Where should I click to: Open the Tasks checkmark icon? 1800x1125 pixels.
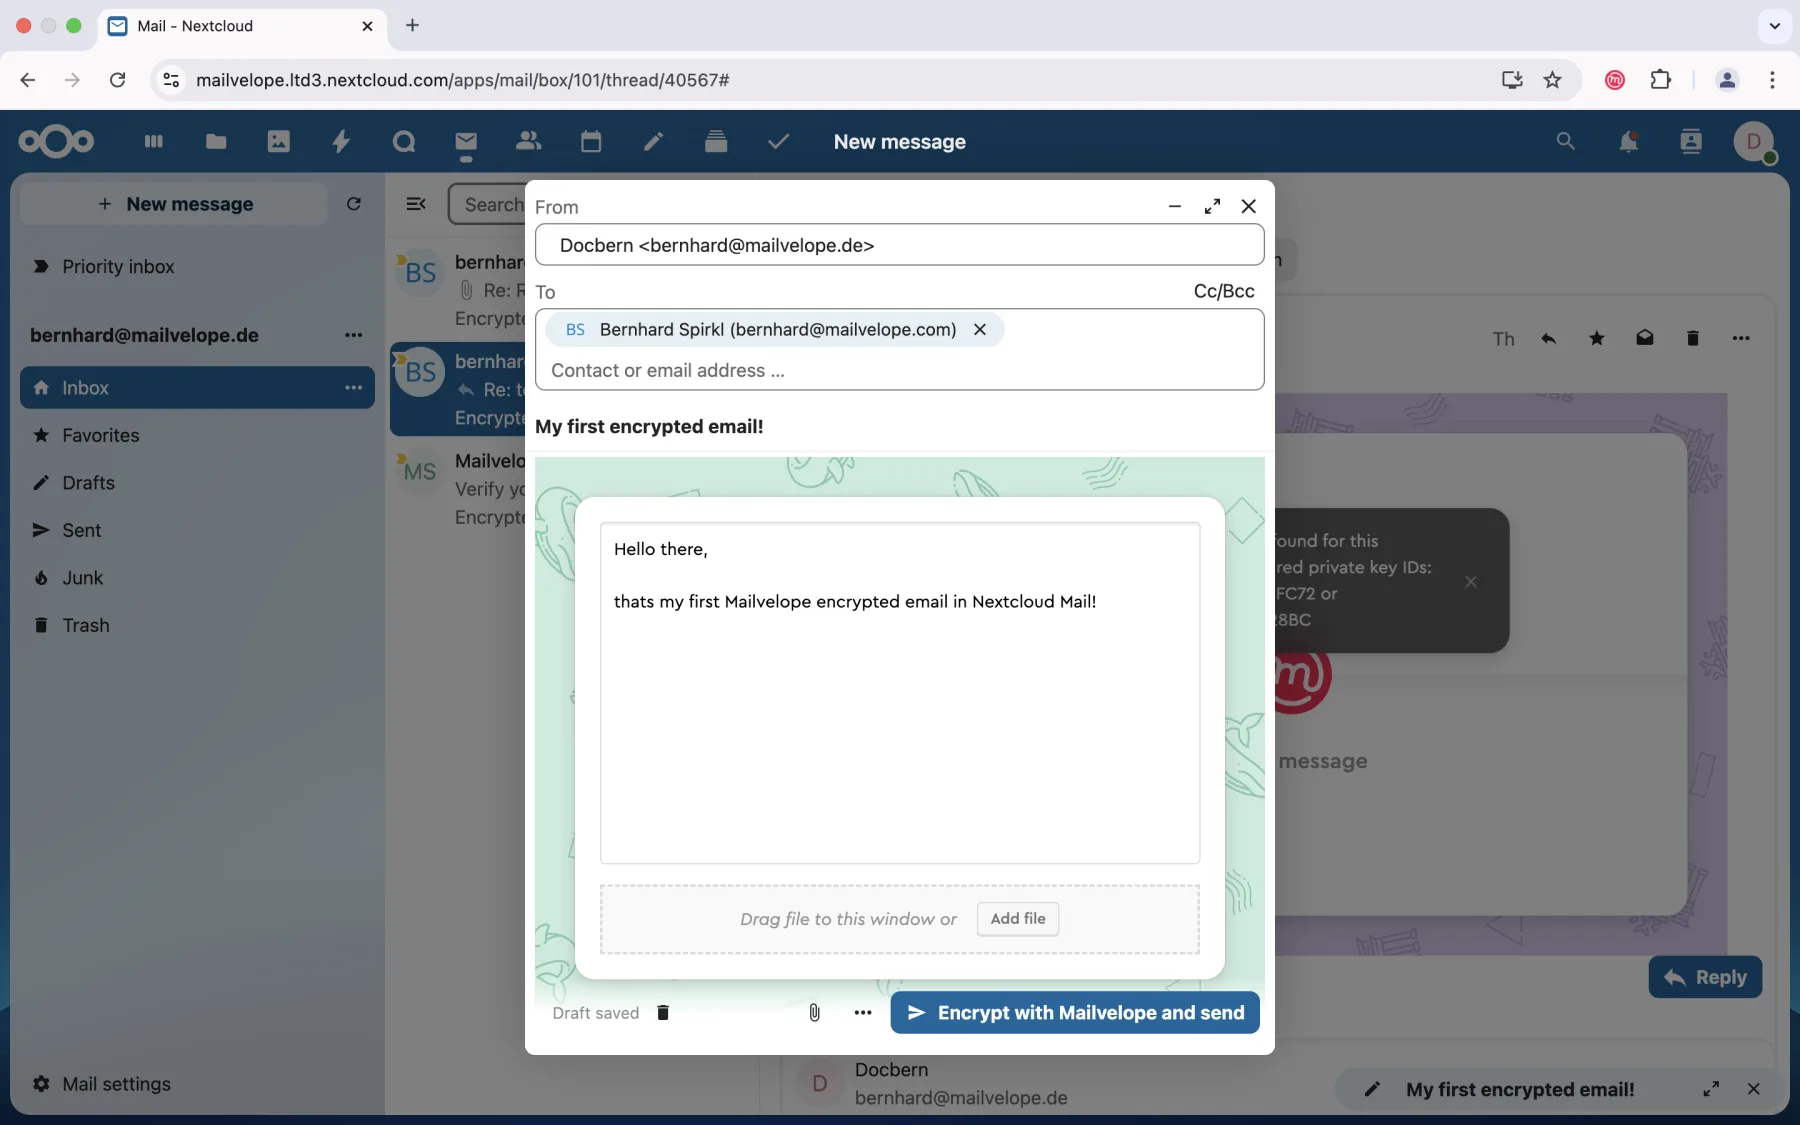(x=778, y=142)
